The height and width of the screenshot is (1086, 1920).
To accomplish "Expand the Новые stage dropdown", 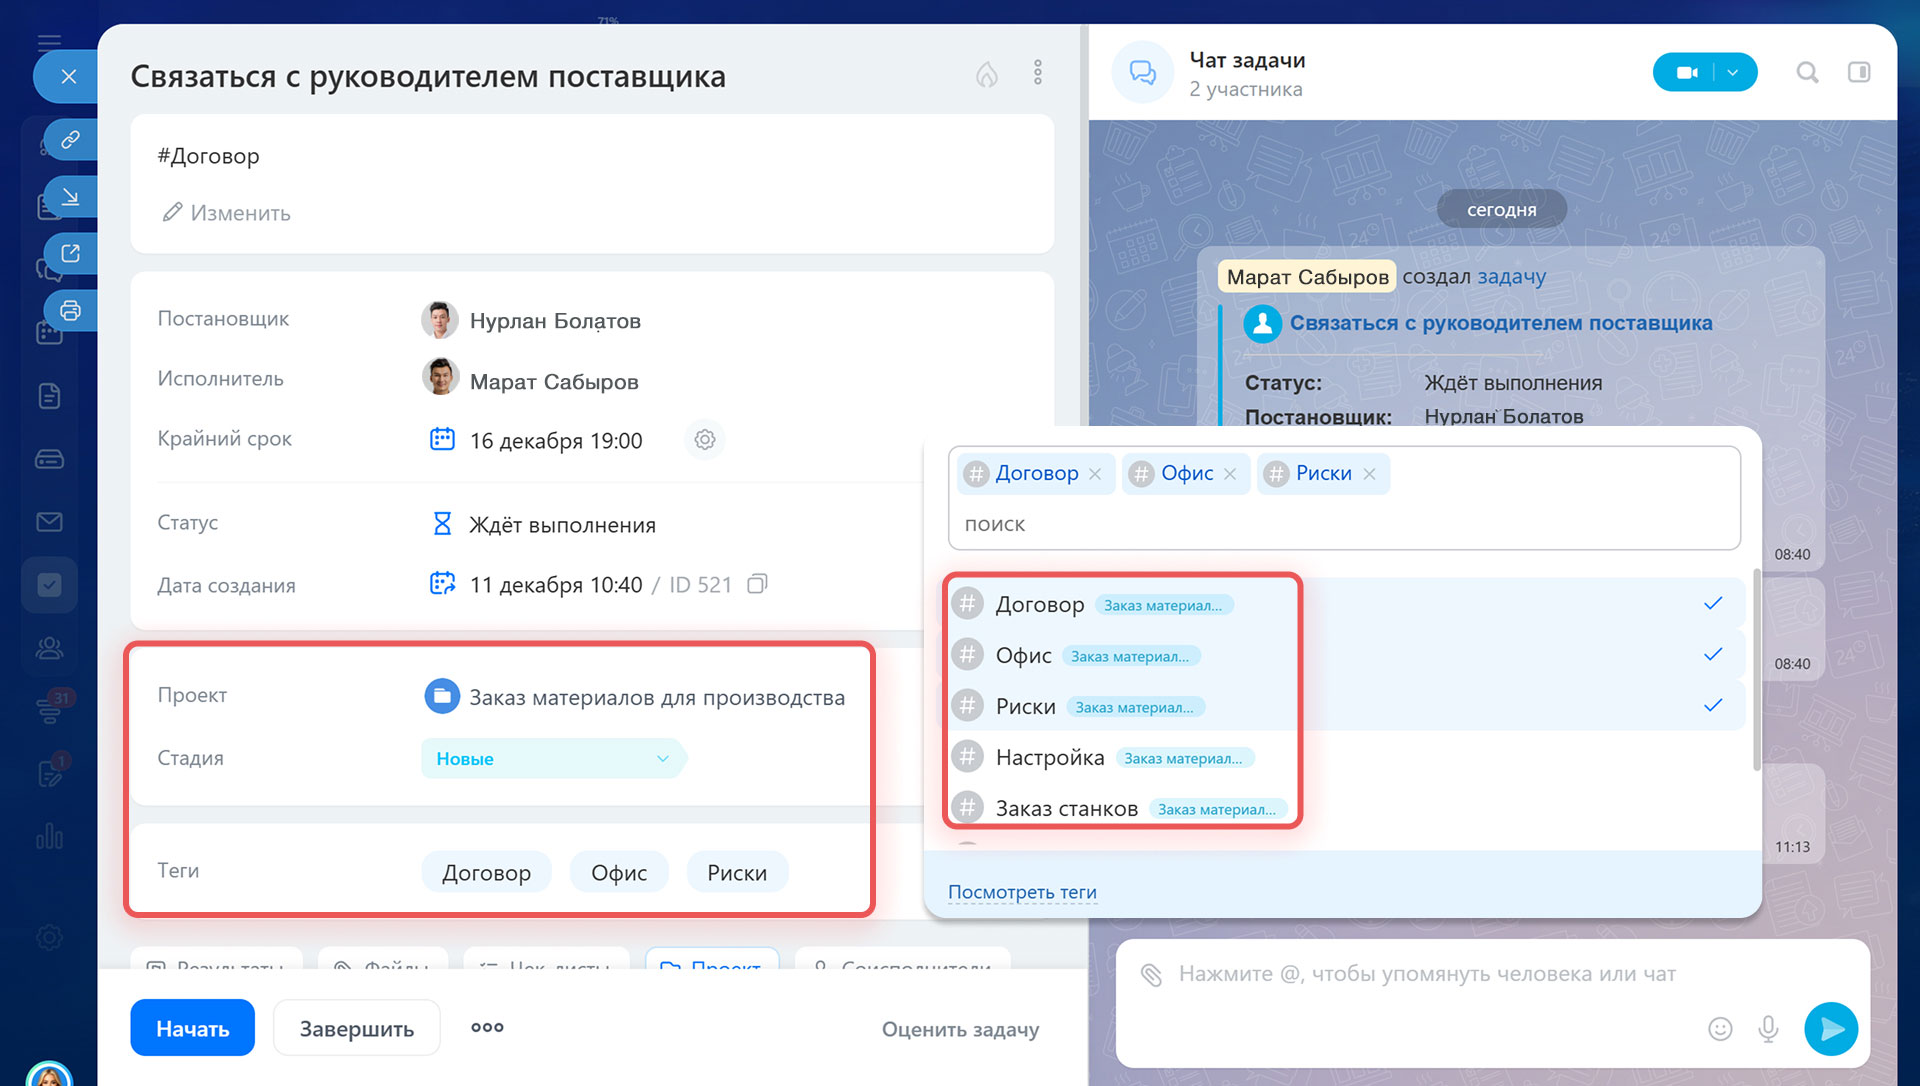I will [x=661, y=759].
